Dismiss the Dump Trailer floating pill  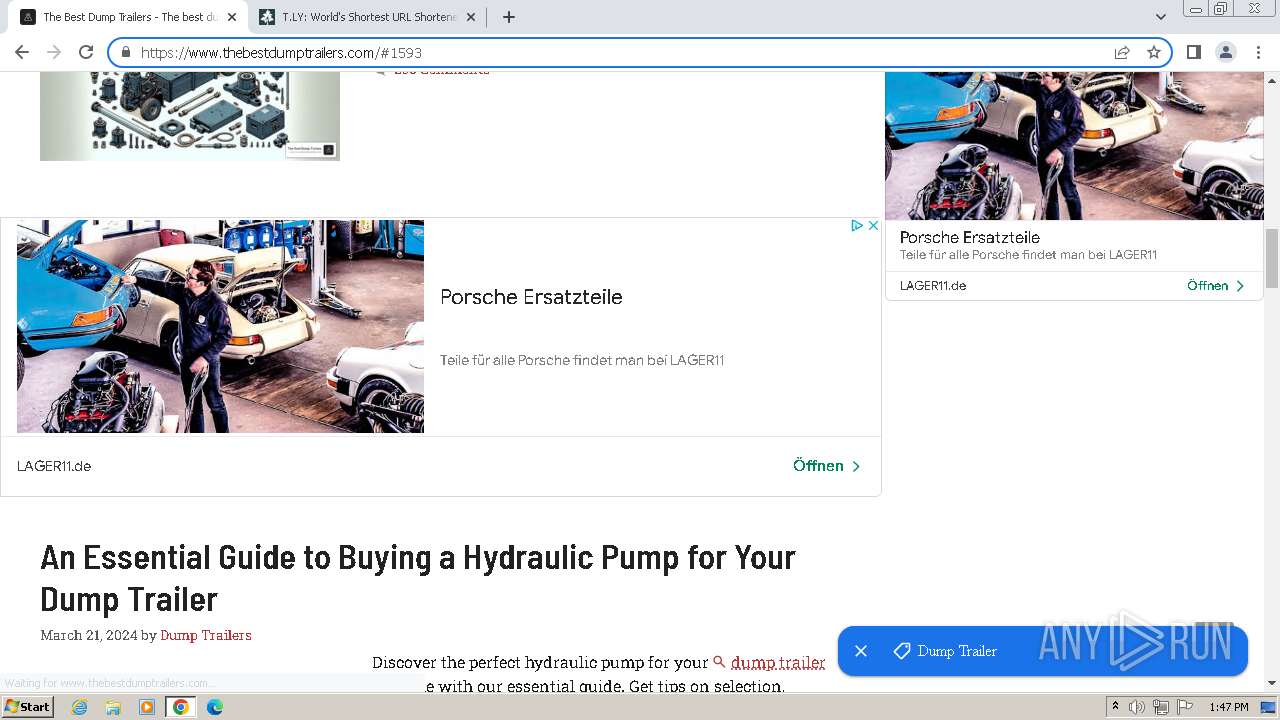pyautogui.click(x=861, y=651)
